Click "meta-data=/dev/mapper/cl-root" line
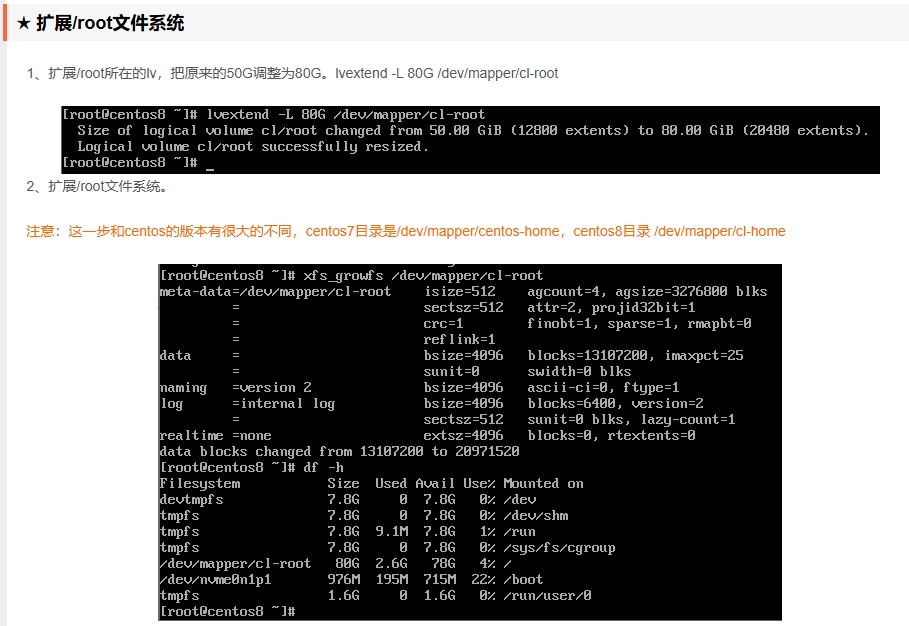Viewport: 909px width, 626px height. (463, 292)
